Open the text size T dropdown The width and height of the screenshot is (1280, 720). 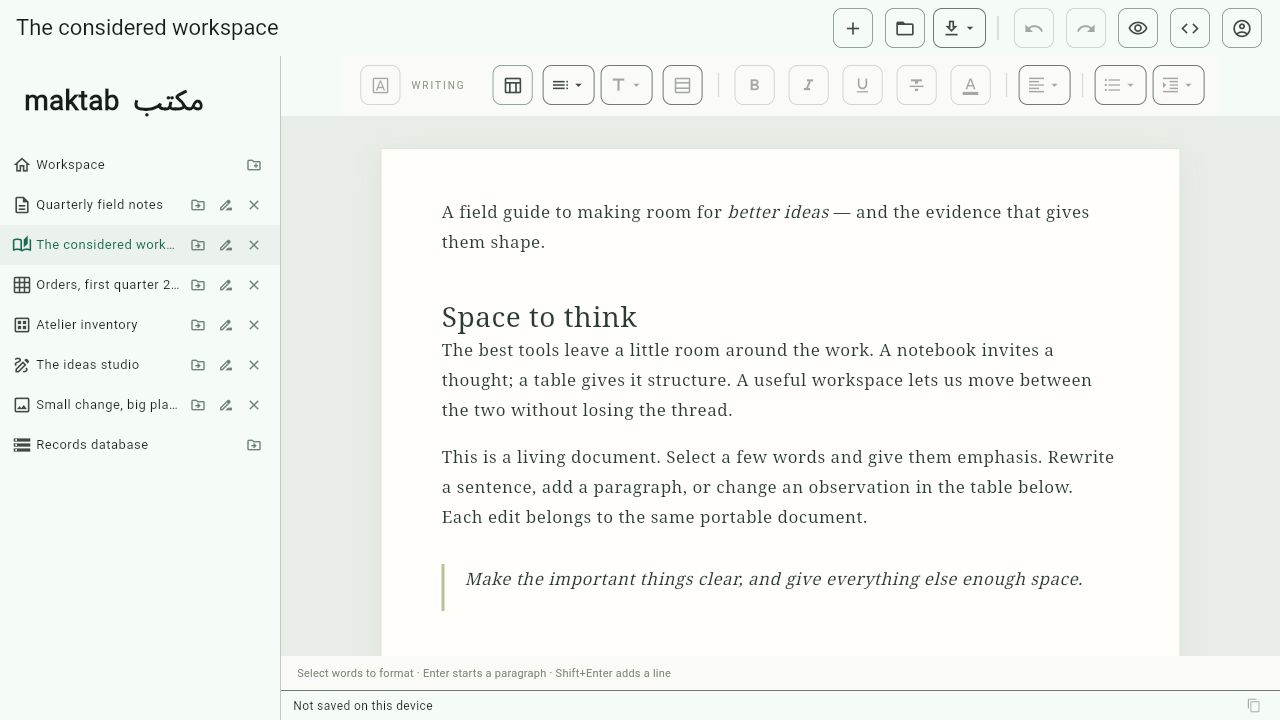pos(626,85)
